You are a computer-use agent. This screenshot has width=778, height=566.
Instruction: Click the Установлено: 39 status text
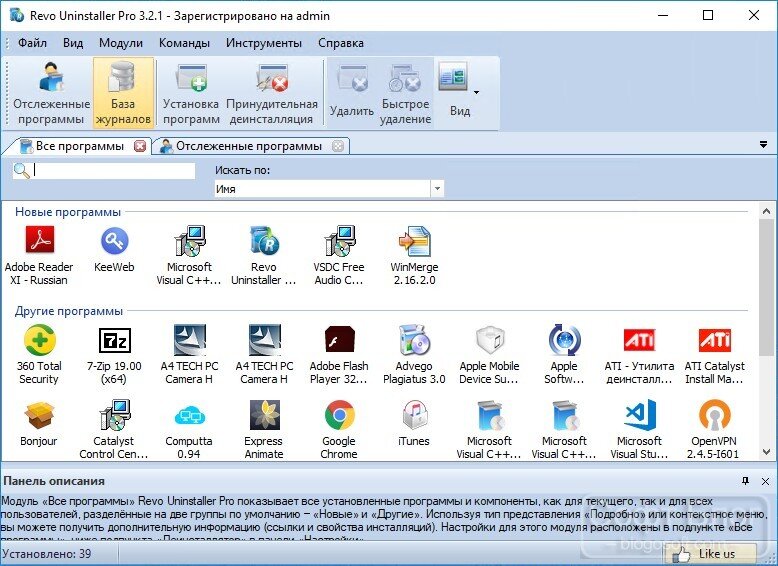click(x=47, y=554)
